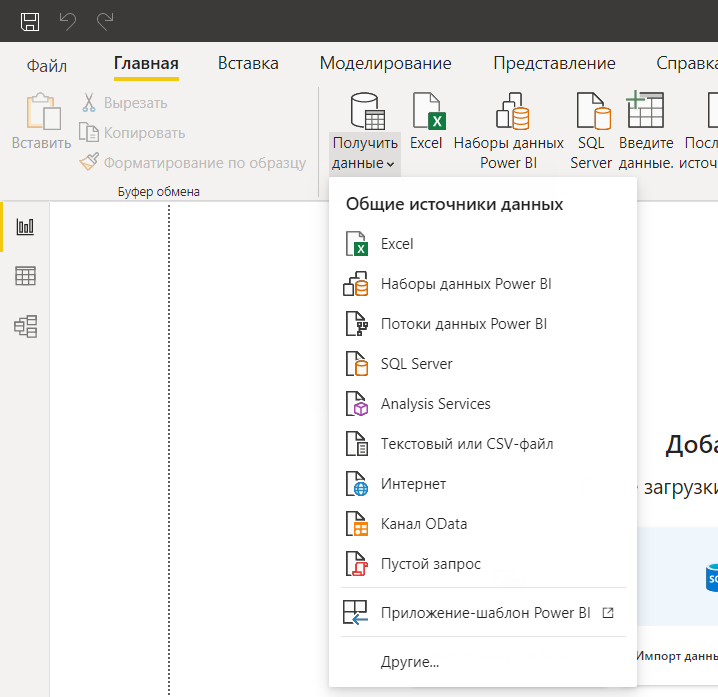Choose Excel from the data sources menu

click(483, 244)
